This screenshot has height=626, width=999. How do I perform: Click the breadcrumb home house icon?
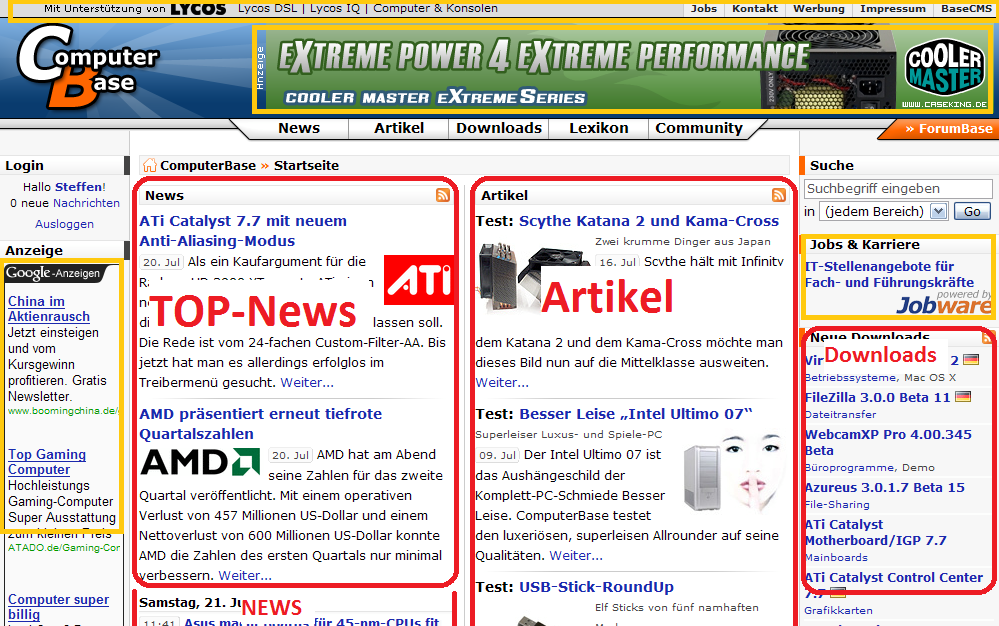click(150, 166)
